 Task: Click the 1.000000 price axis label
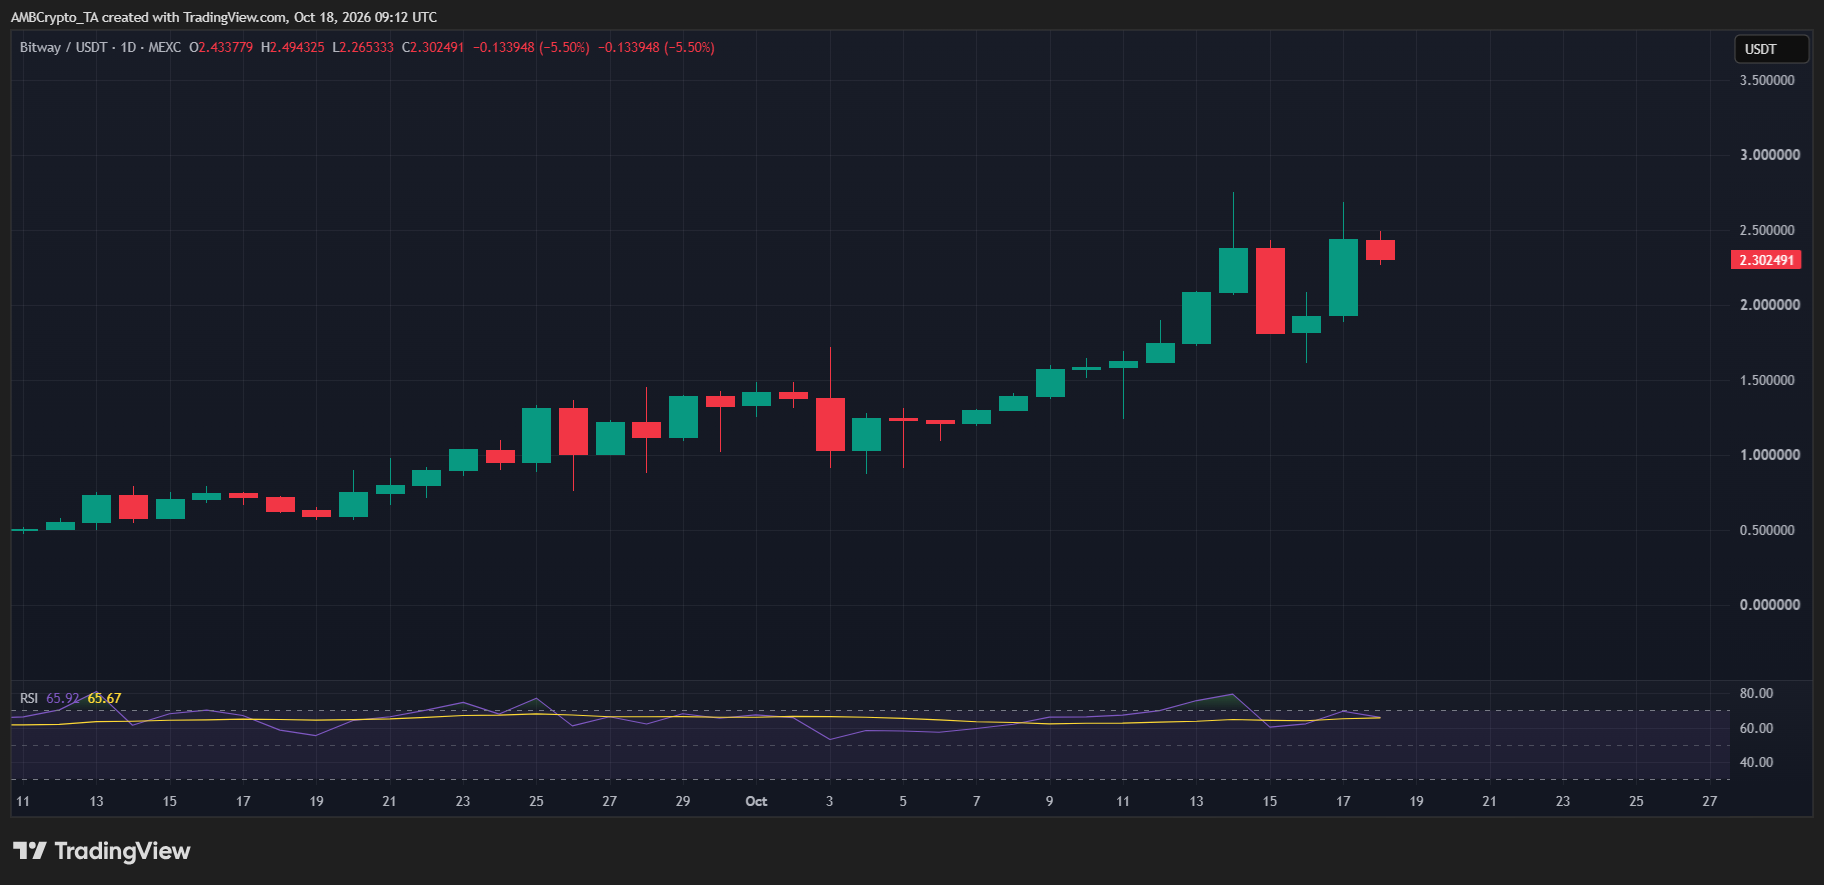click(x=1770, y=455)
